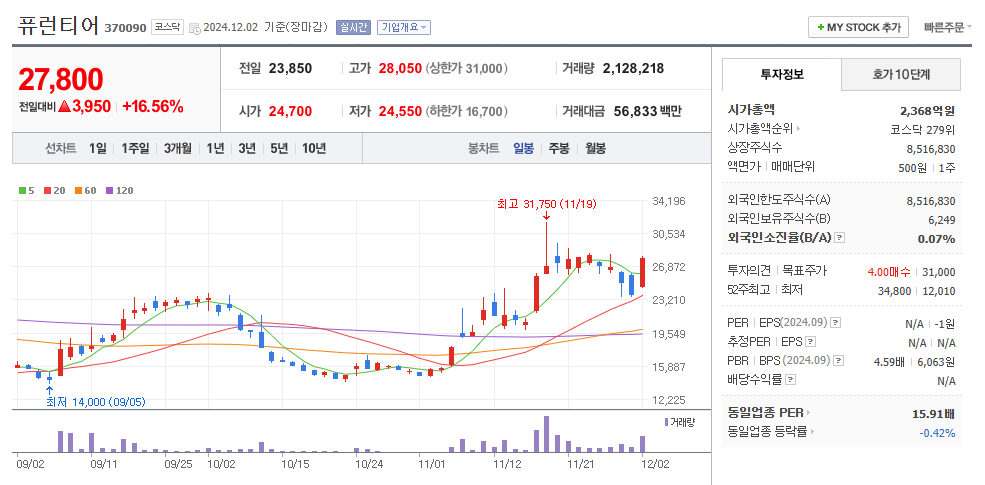
Task: Select the 일봉 candle chart
Action: click(523, 148)
